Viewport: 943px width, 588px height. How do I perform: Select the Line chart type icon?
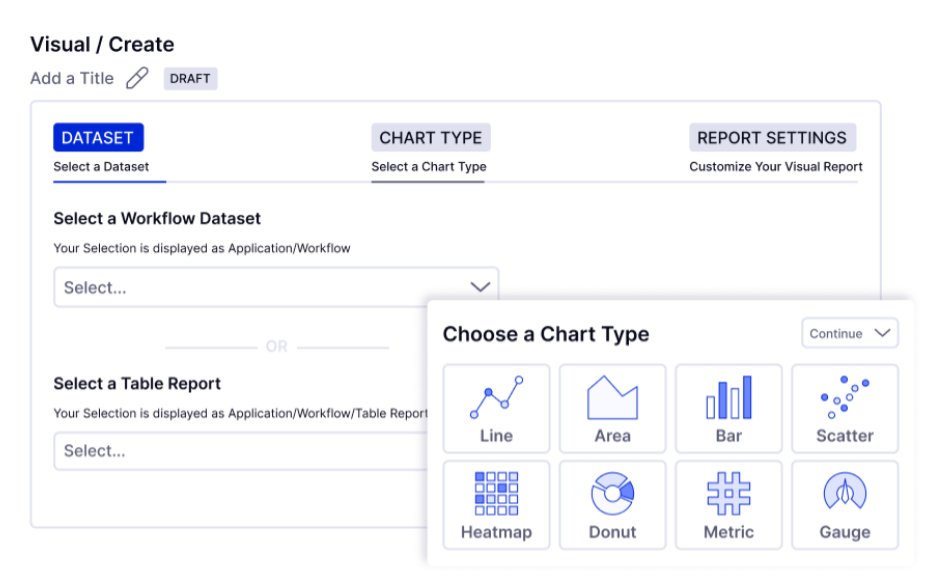tap(497, 397)
